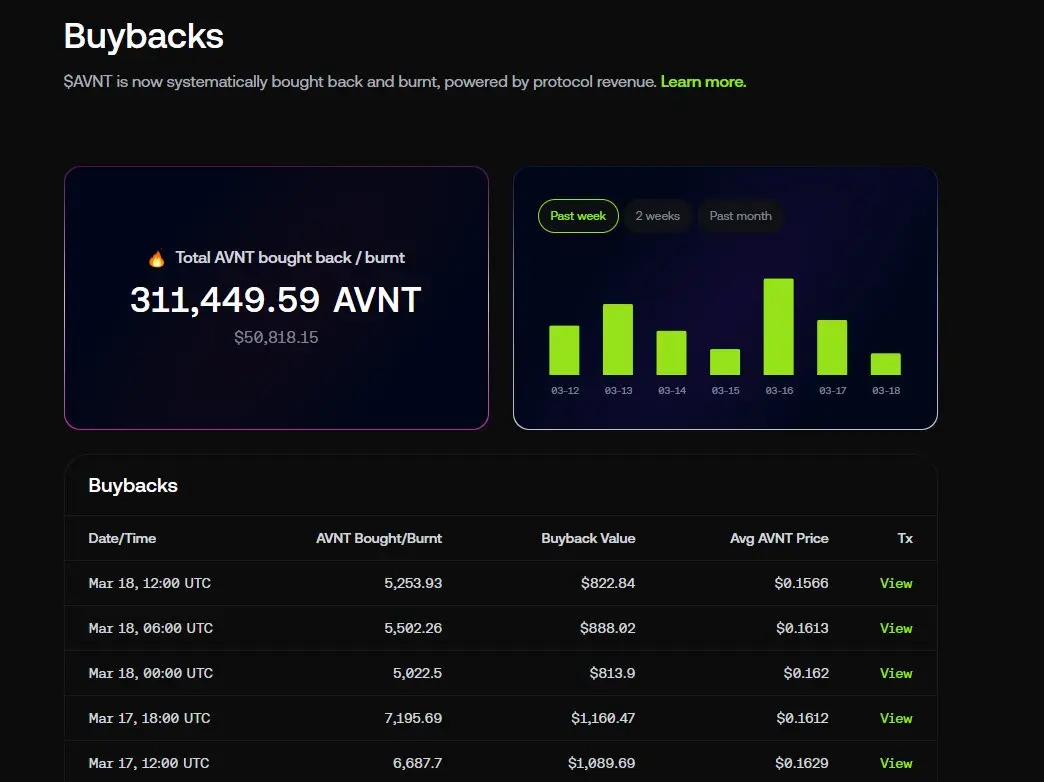Image resolution: width=1044 pixels, height=782 pixels.
Task: Click the 5,022.5 amount cell
Action: tap(417, 673)
